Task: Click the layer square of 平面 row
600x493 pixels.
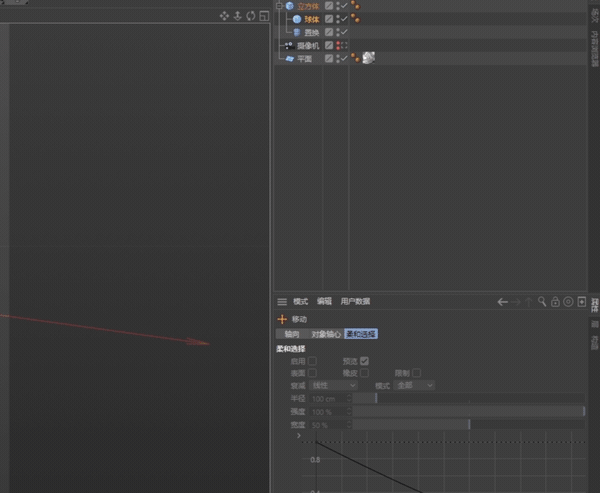Action: (x=329, y=58)
